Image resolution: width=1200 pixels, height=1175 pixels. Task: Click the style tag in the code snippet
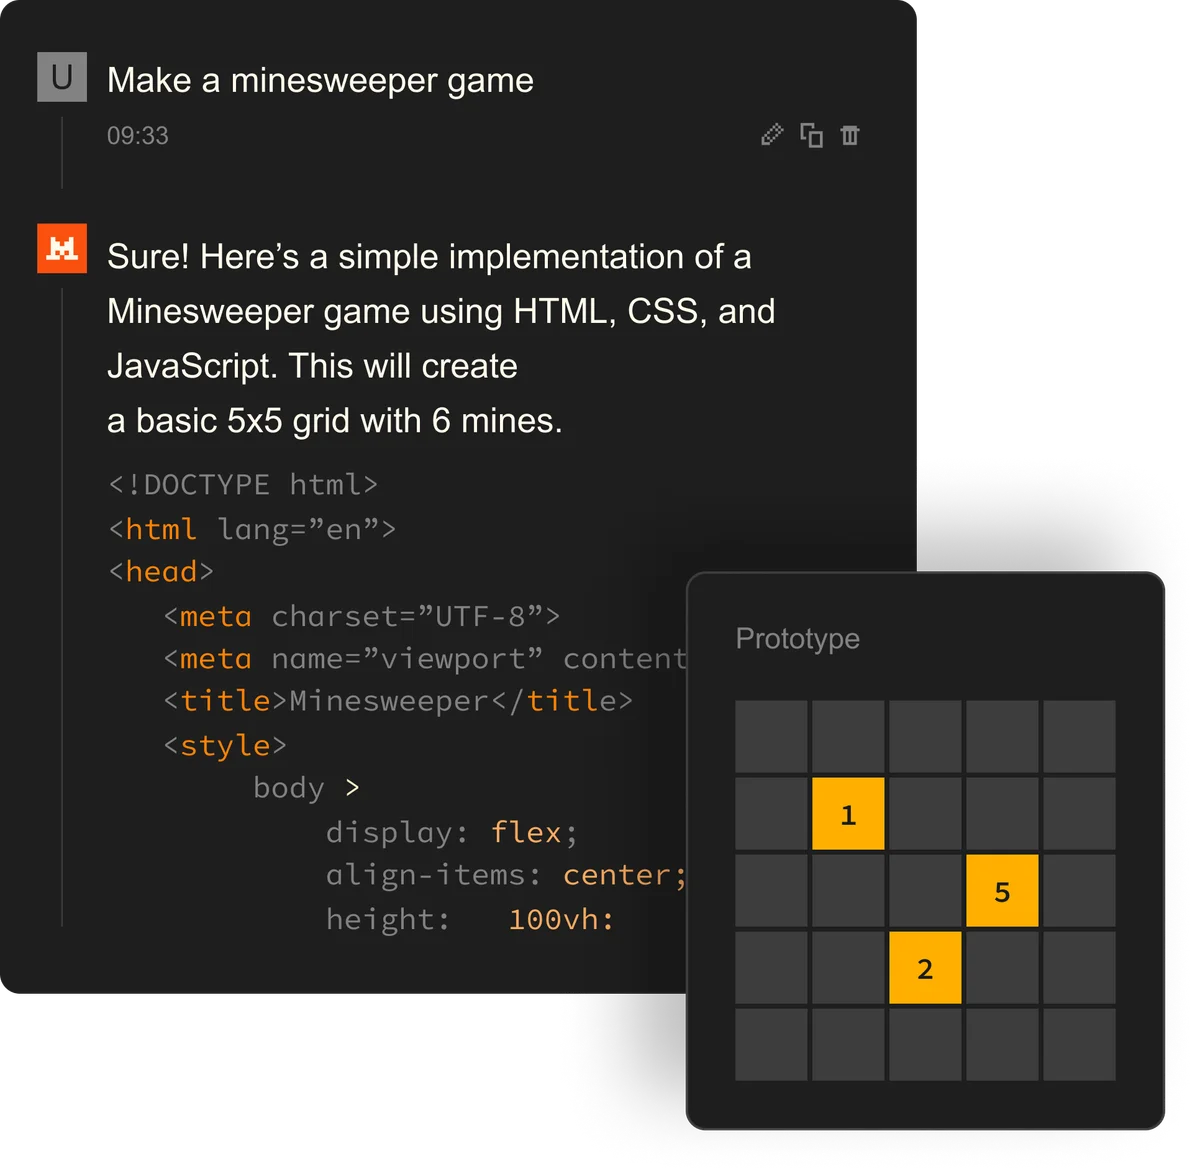coord(225,745)
